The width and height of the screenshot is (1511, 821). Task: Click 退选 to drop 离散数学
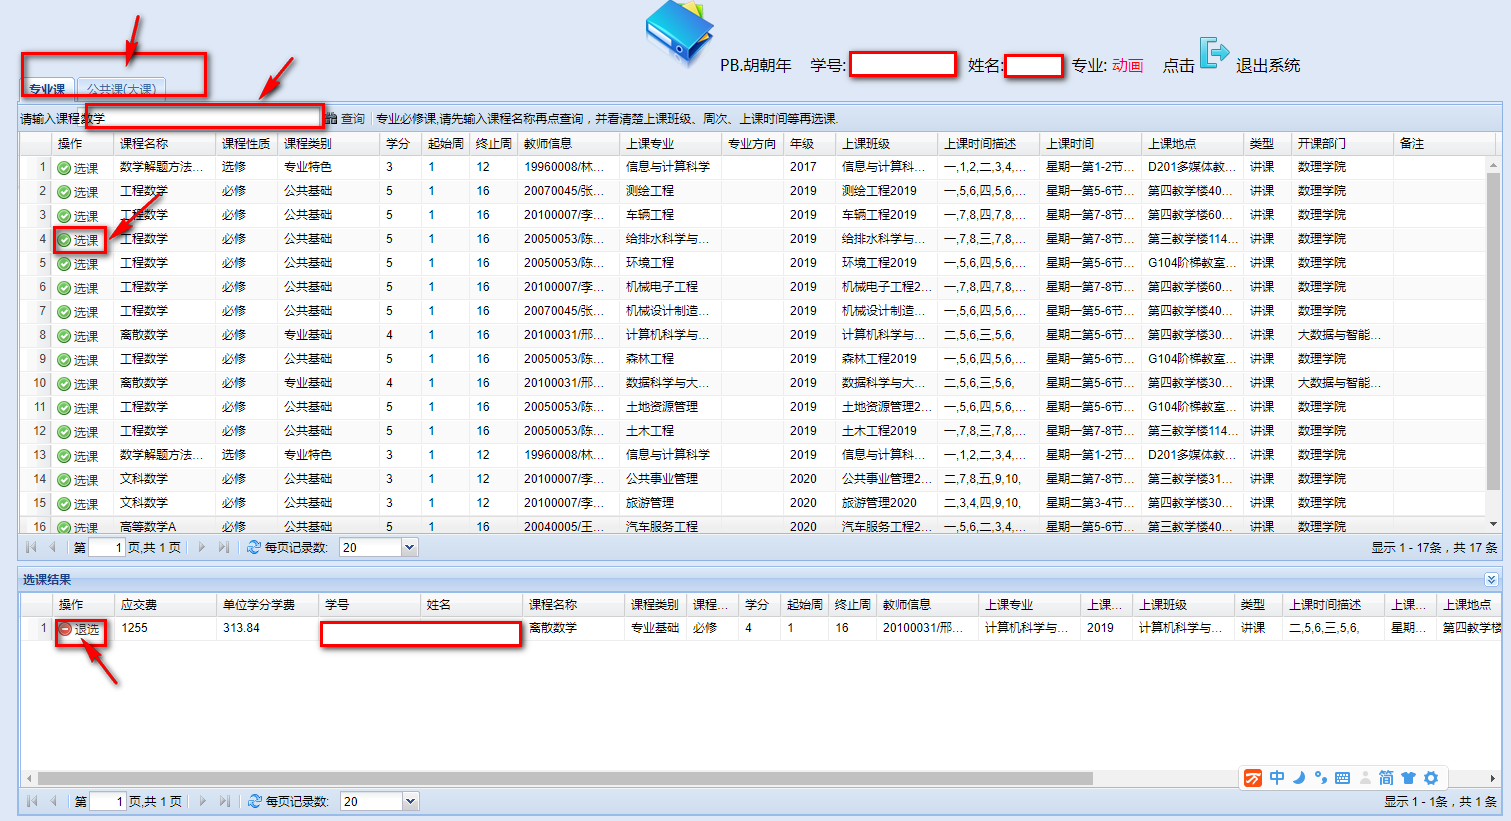79,629
